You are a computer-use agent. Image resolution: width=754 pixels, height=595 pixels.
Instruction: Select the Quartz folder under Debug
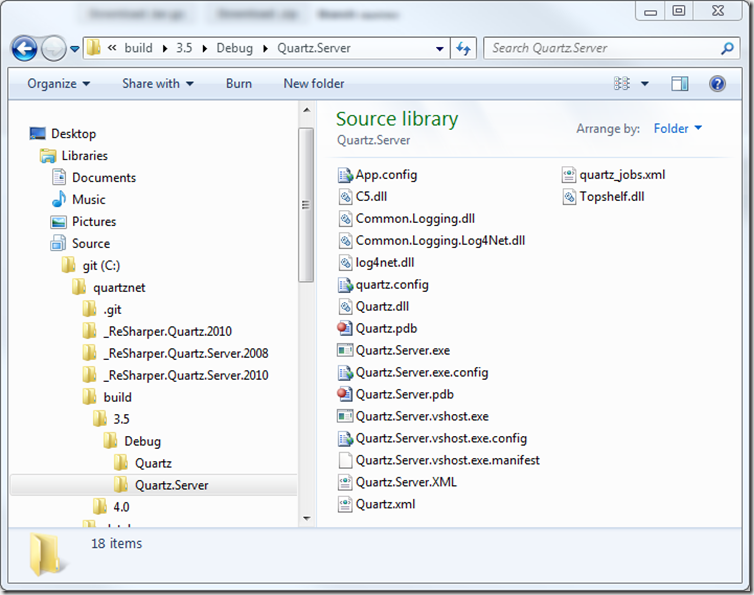pyautogui.click(x=153, y=463)
